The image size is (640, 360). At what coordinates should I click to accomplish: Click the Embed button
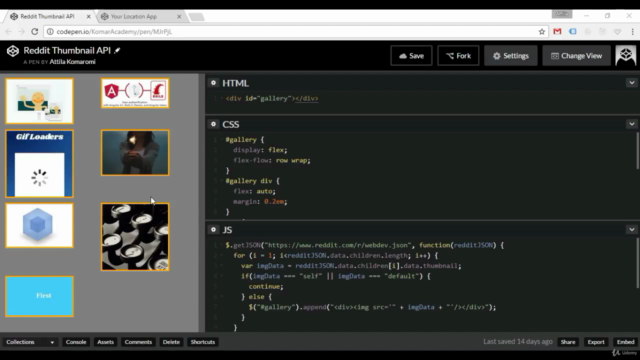pyautogui.click(x=625, y=342)
